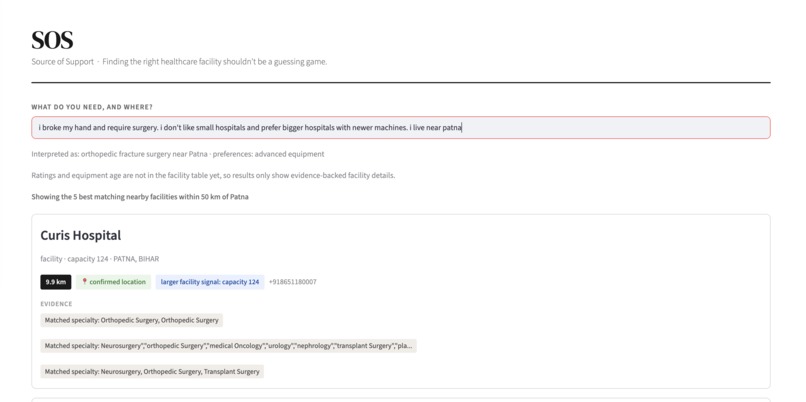Click the 9.9 km distance badge

tap(56, 282)
